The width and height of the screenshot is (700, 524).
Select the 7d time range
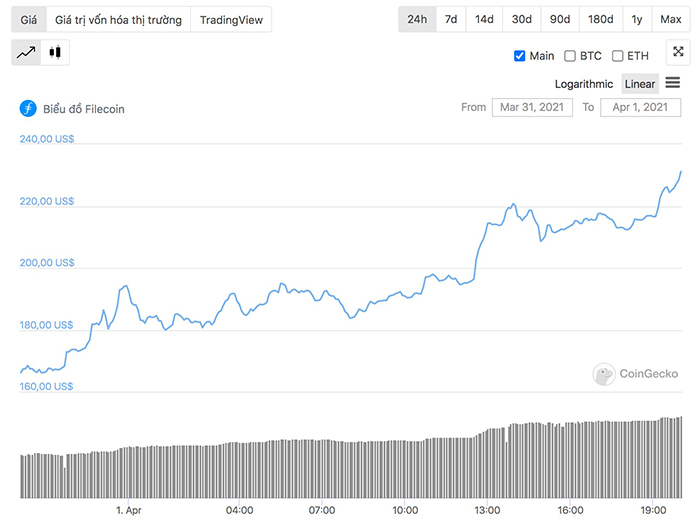[451, 20]
